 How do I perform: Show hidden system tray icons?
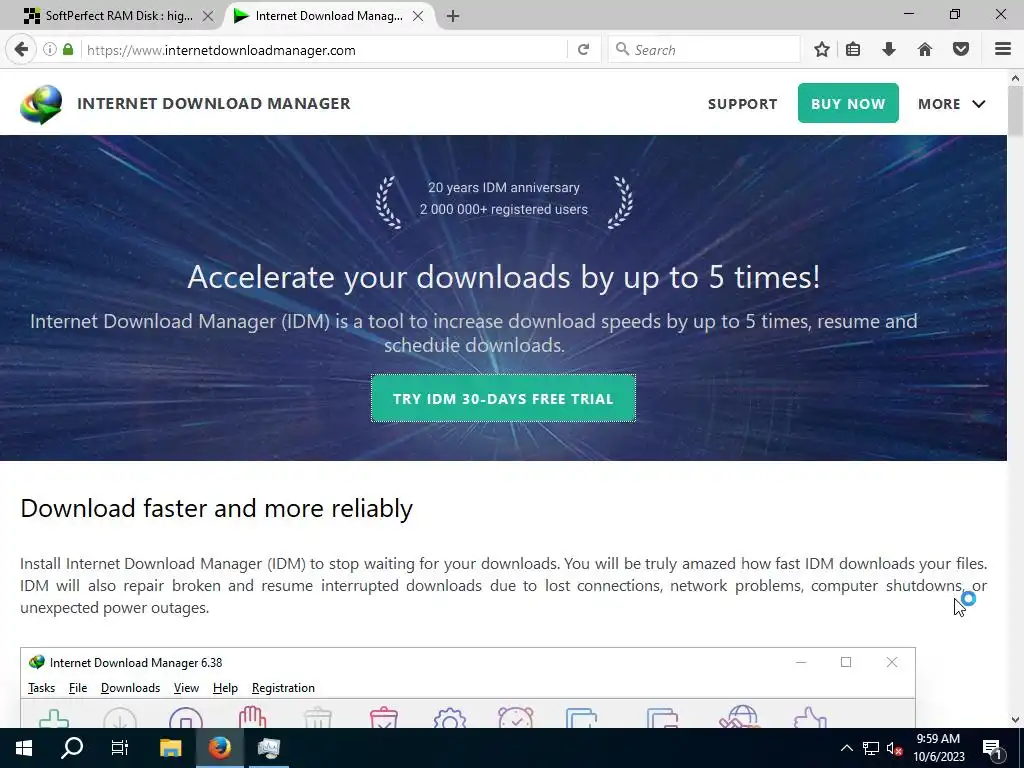846,748
